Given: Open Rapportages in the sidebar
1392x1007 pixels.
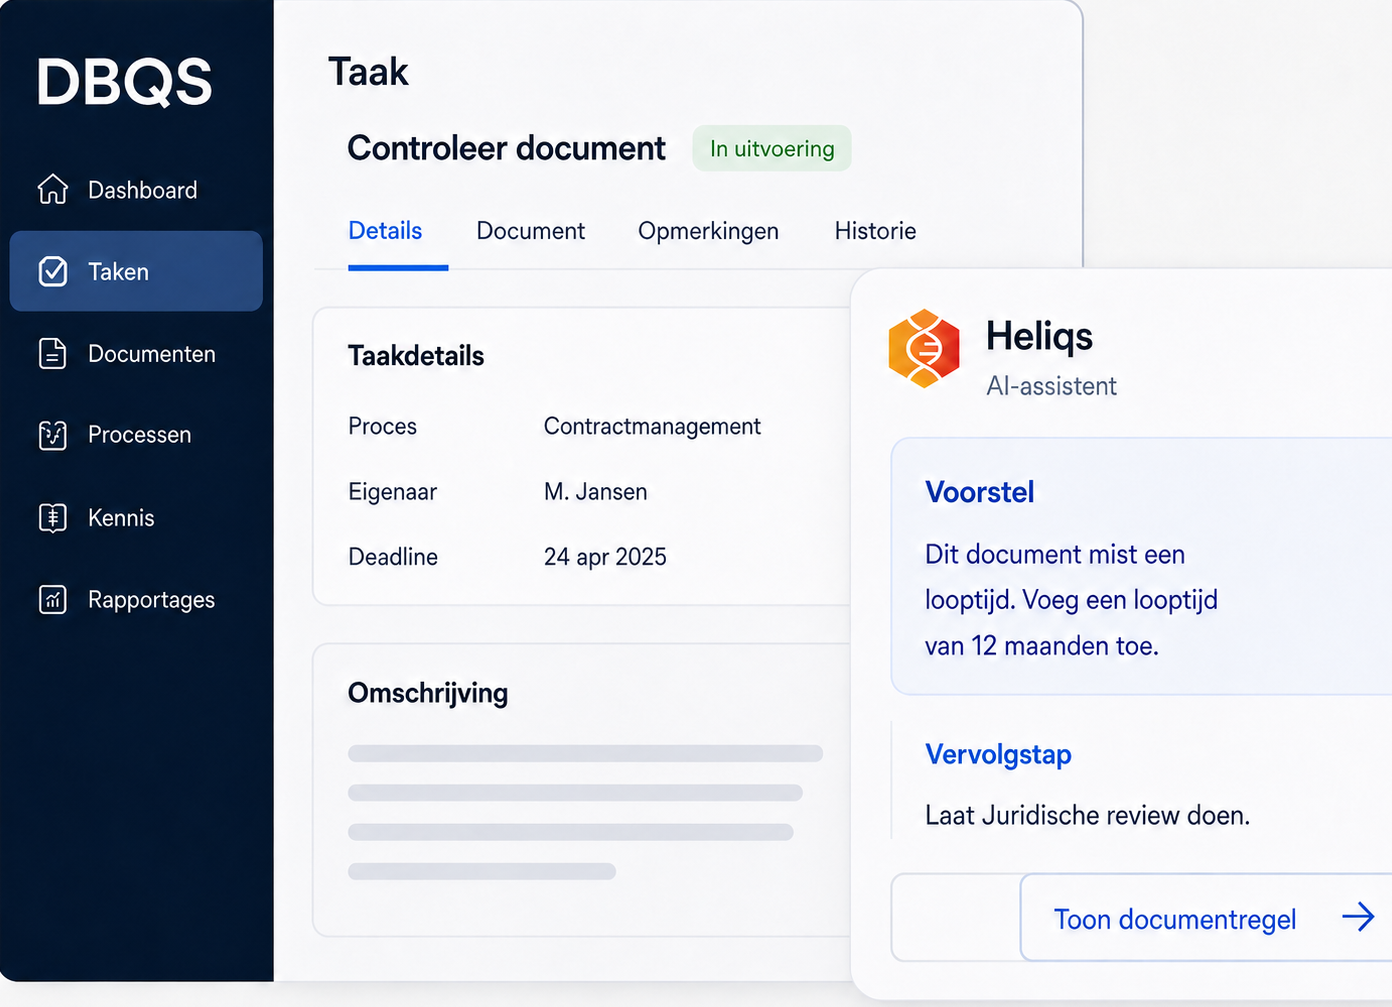Looking at the screenshot, I should [136, 599].
